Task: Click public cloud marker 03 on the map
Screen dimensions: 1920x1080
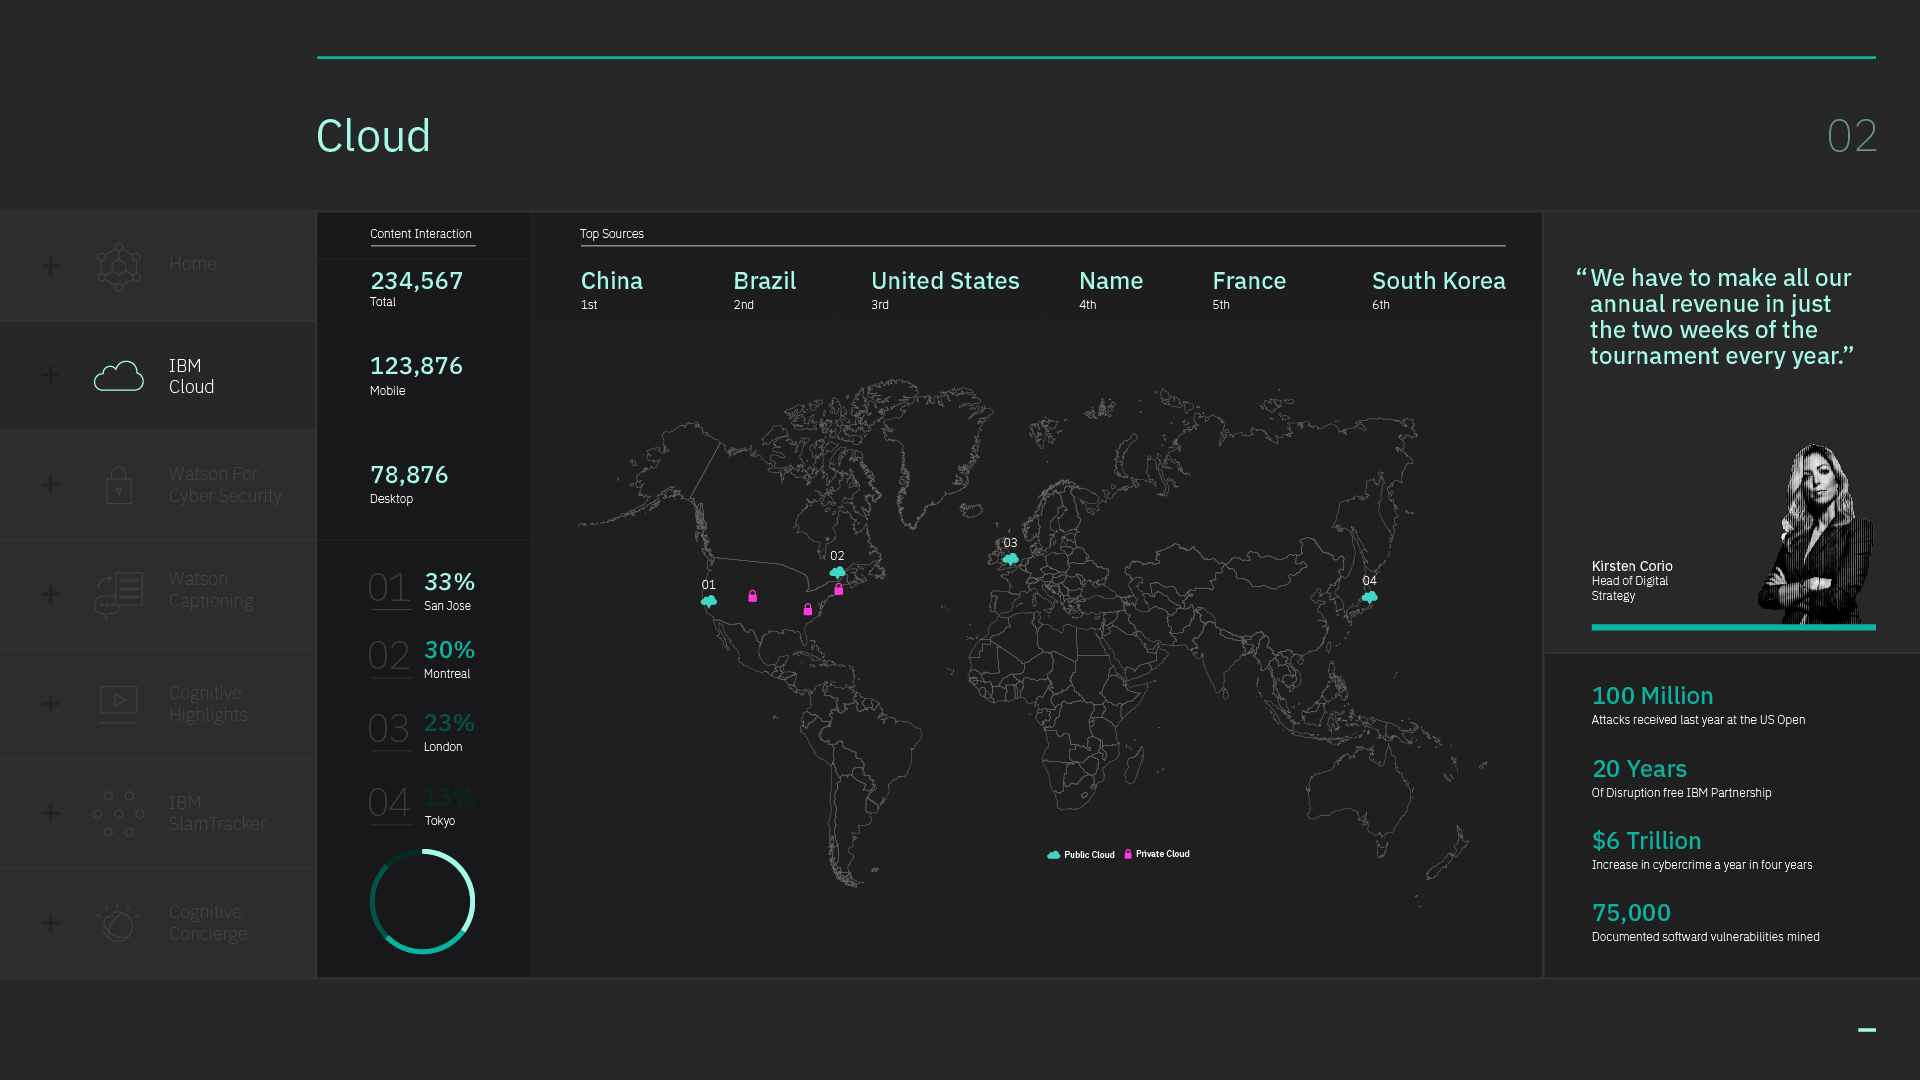Action: pyautogui.click(x=1010, y=559)
